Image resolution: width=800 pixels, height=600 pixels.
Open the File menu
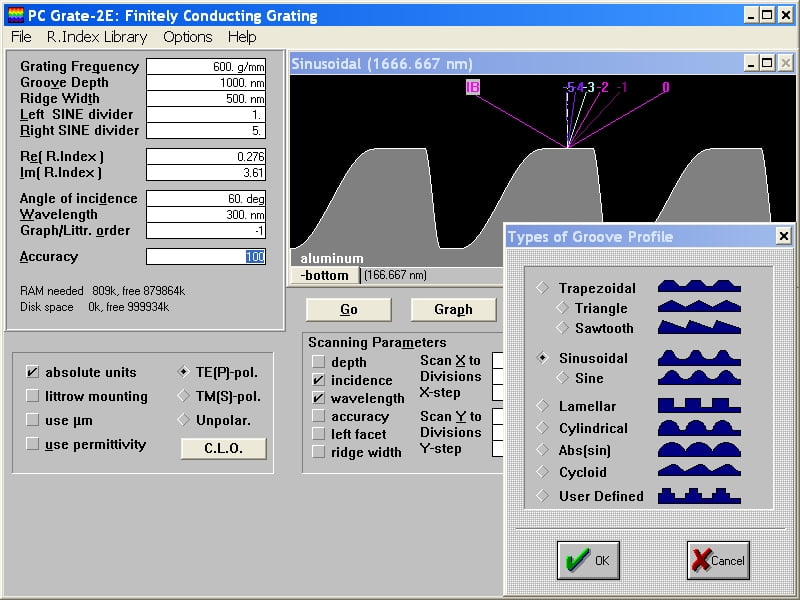tap(21, 37)
